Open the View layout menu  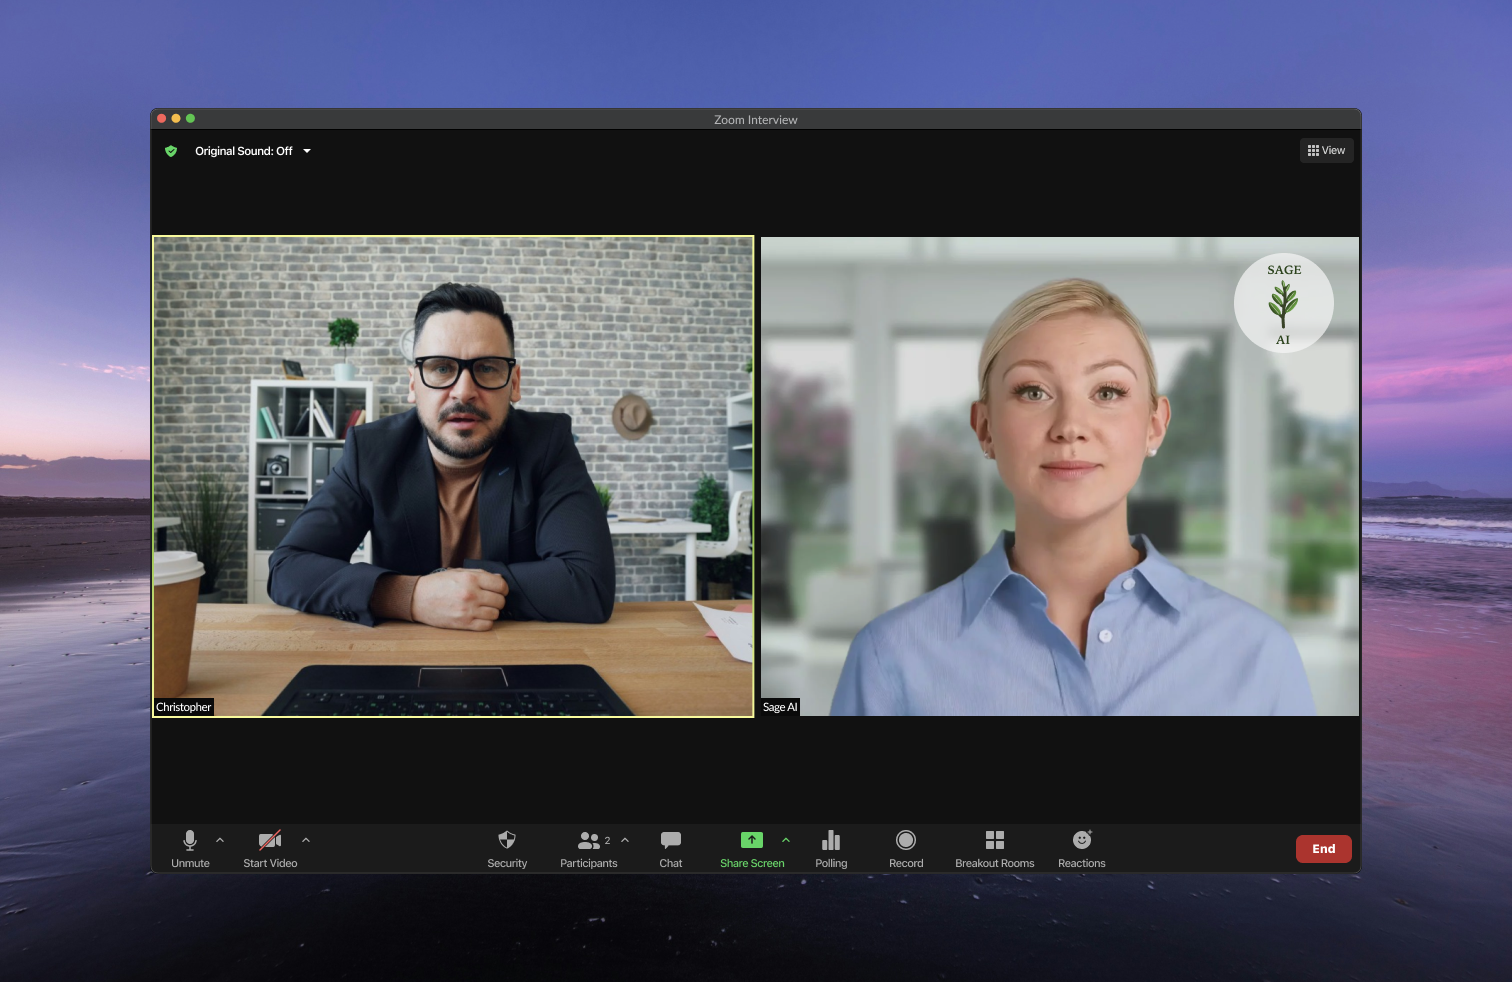(x=1326, y=150)
